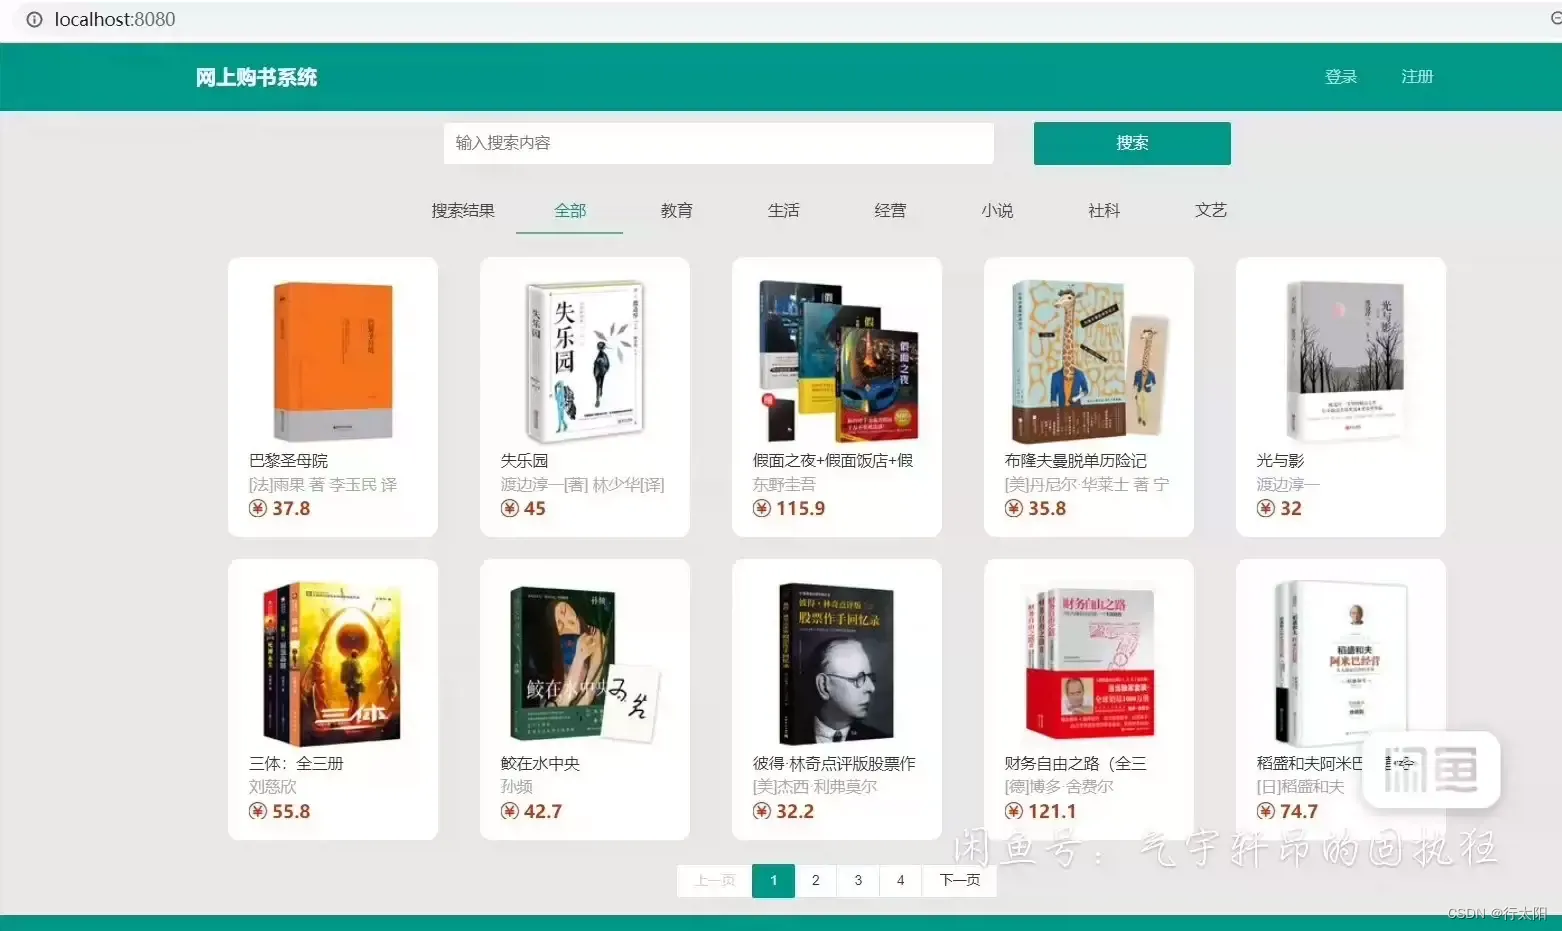This screenshot has width=1562, height=931.
Task: Click the site info icon beside localhost:8080
Action: [34, 19]
